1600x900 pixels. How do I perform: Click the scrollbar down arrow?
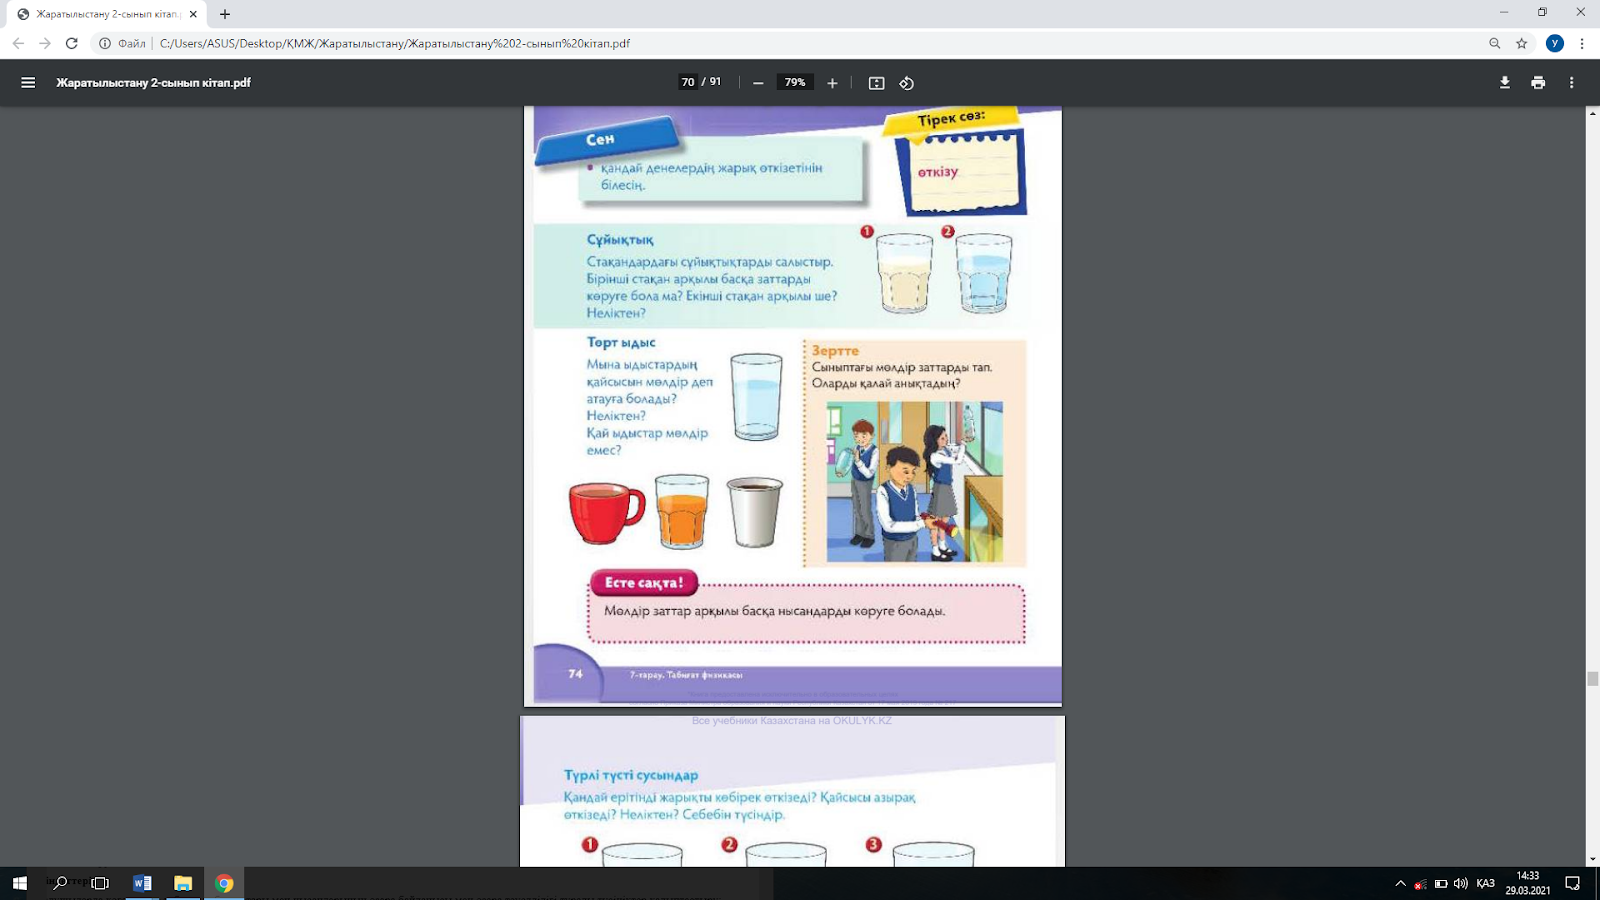(1592, 859)
